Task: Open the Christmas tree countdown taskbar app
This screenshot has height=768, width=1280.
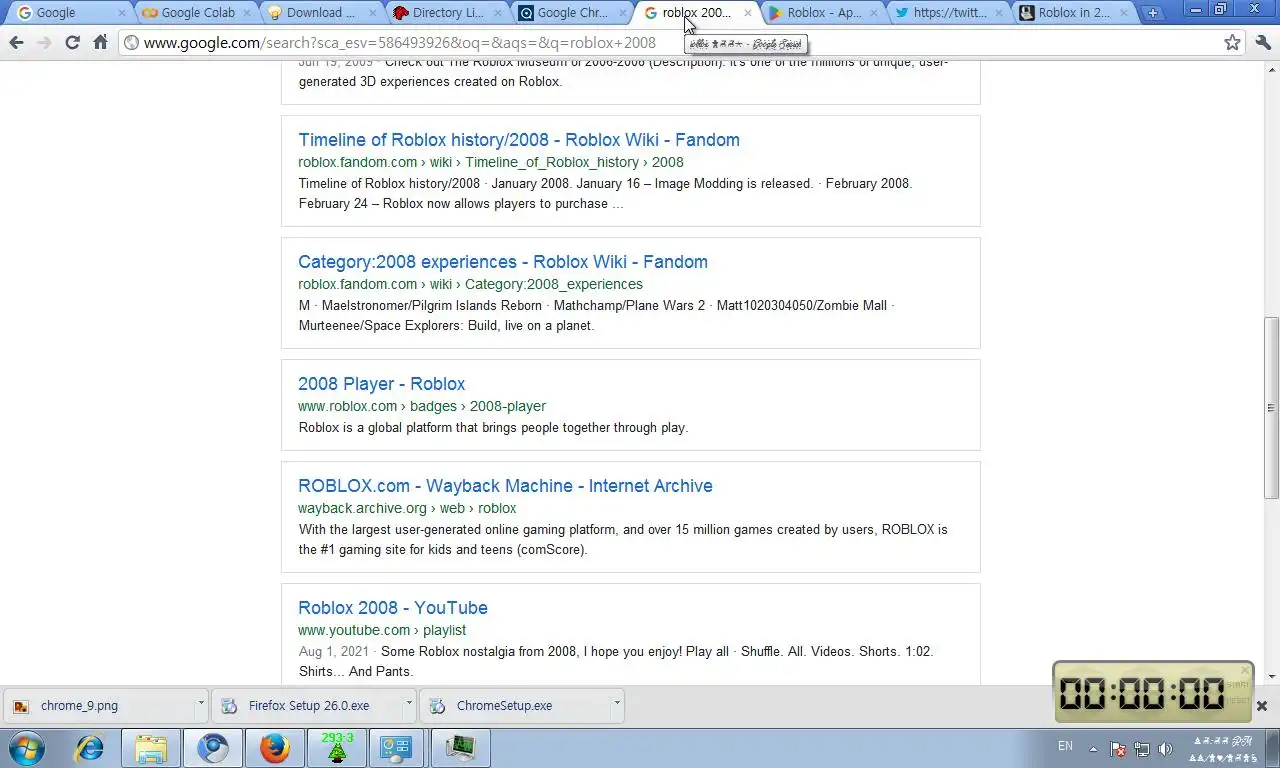Action: tap(337, 748)
